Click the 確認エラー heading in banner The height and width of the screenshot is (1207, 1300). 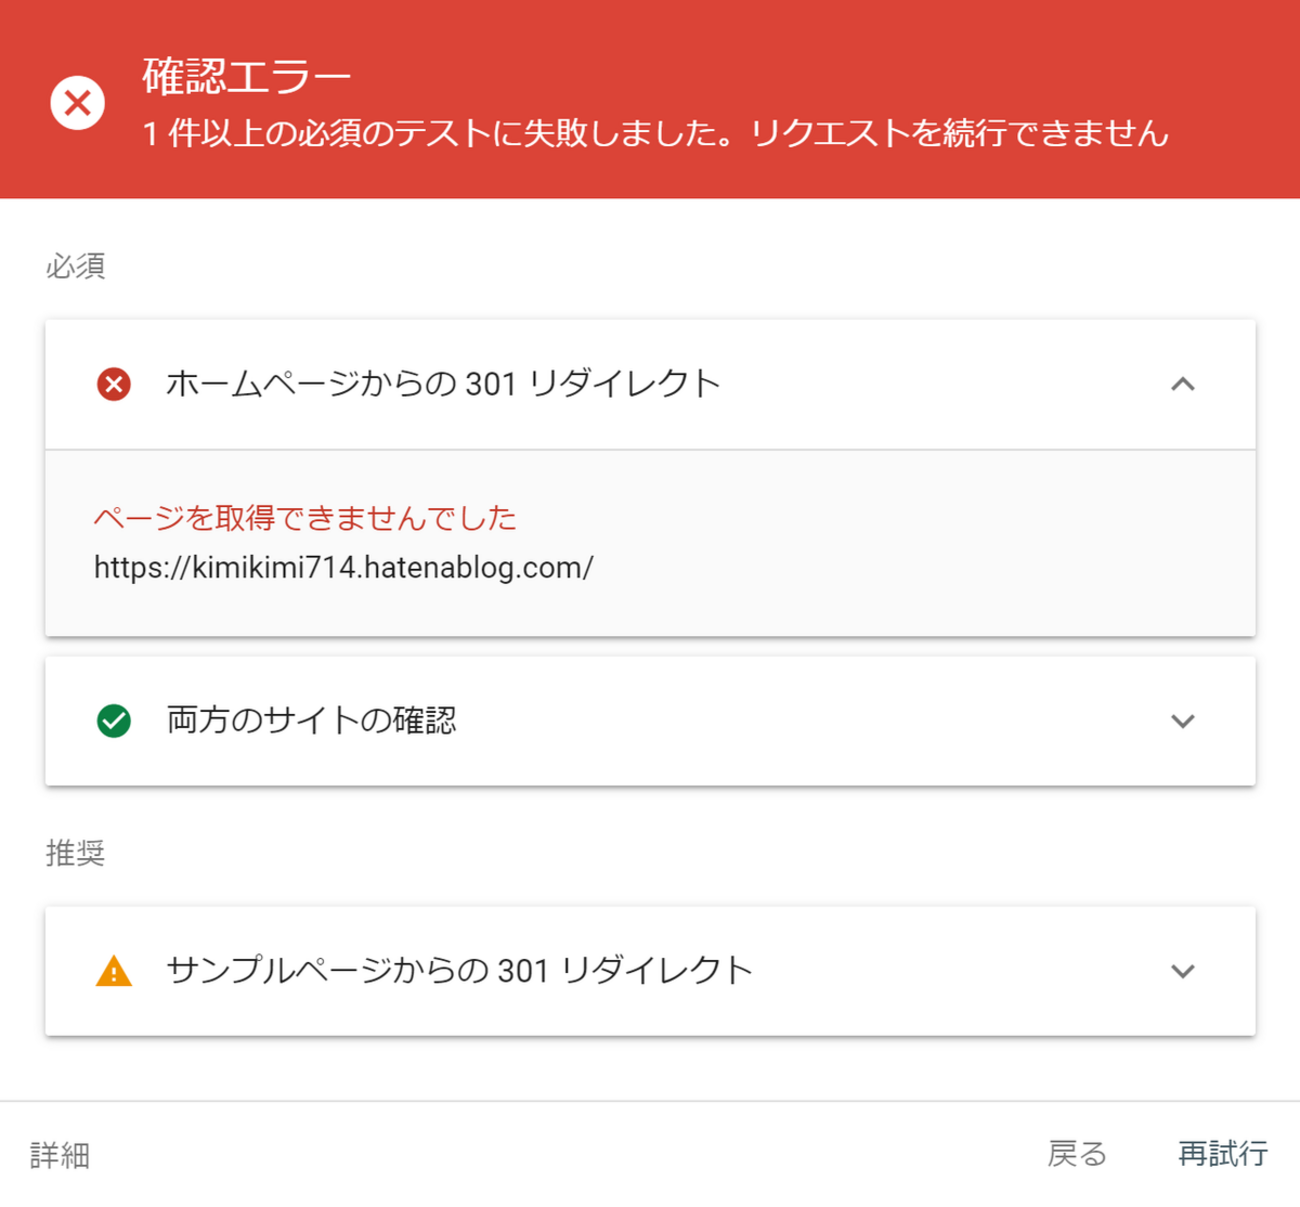pos(247,77)
